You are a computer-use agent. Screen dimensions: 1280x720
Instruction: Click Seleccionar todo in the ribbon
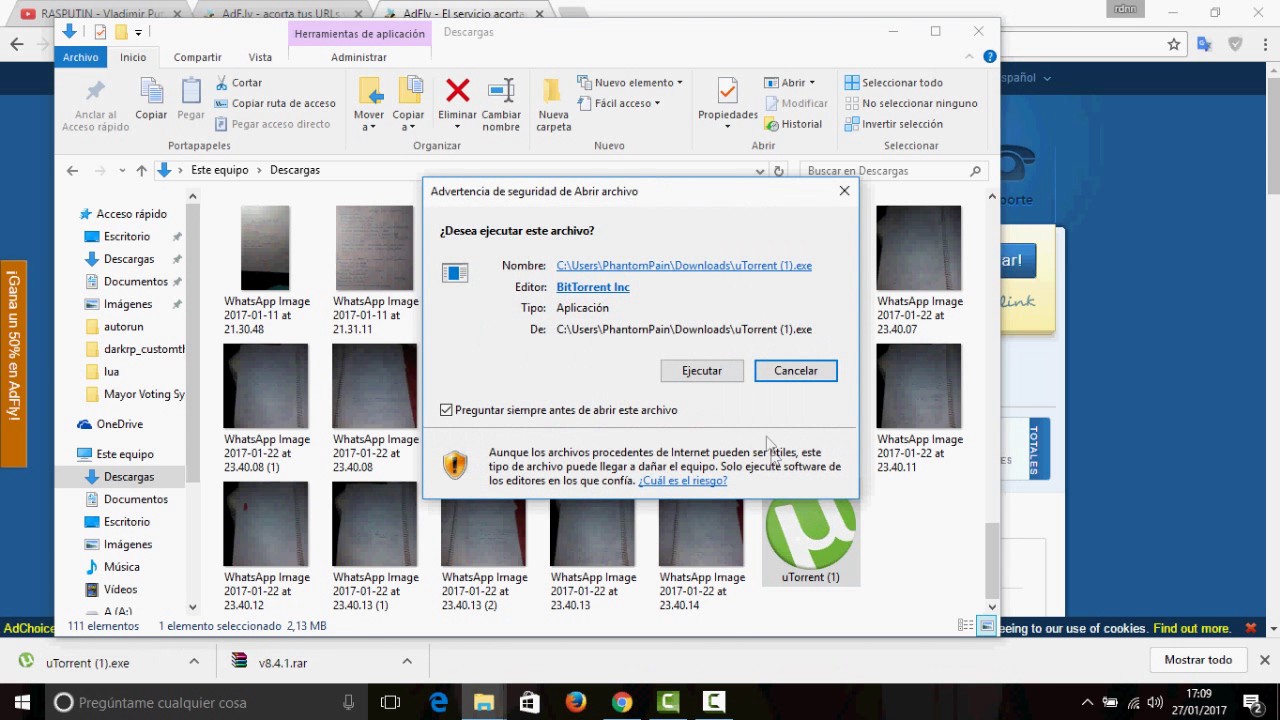pyautogui.click(x=894, y=83)
